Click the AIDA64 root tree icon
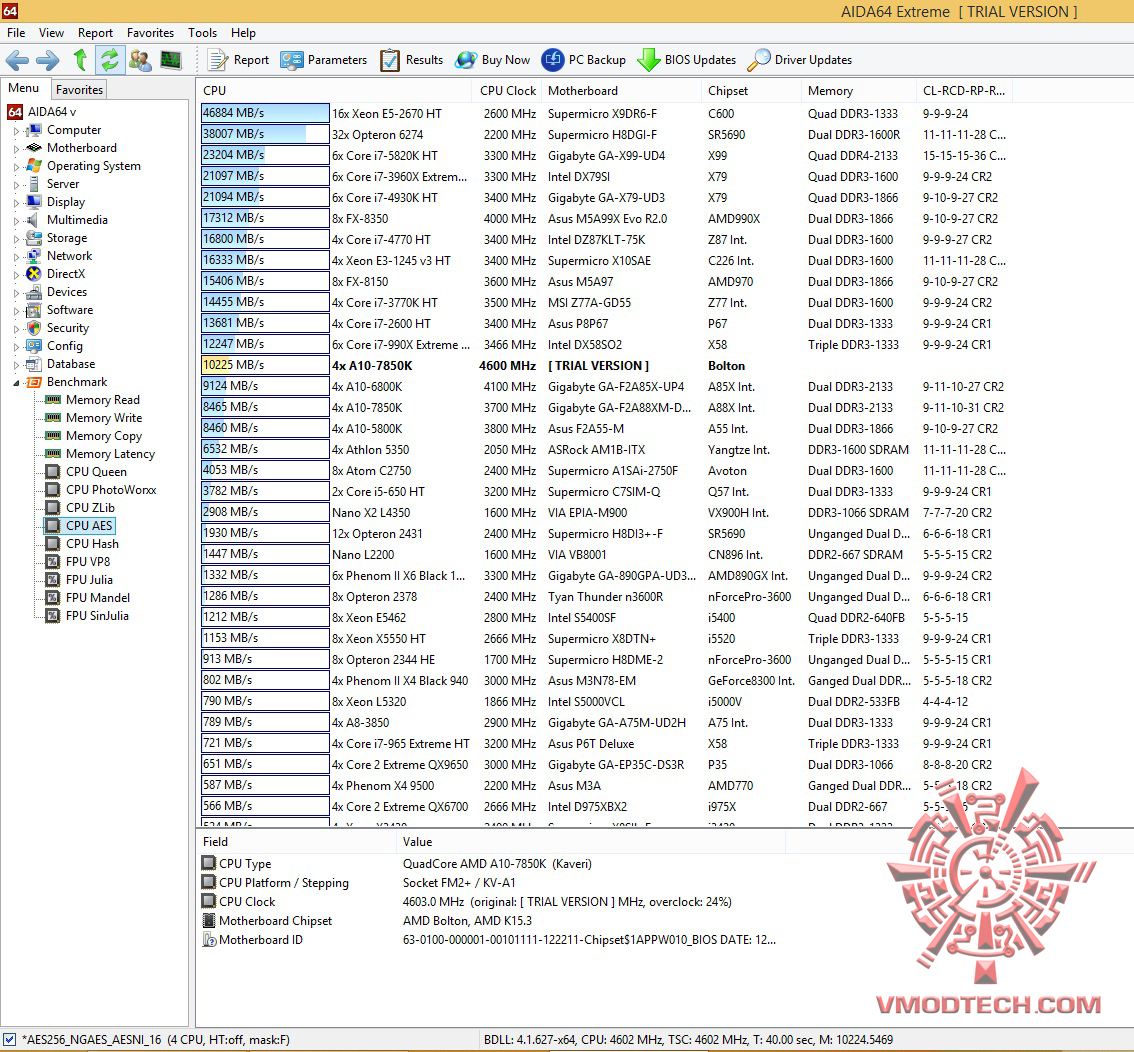The image size is (1134, 1052). (x=14, y=112)
